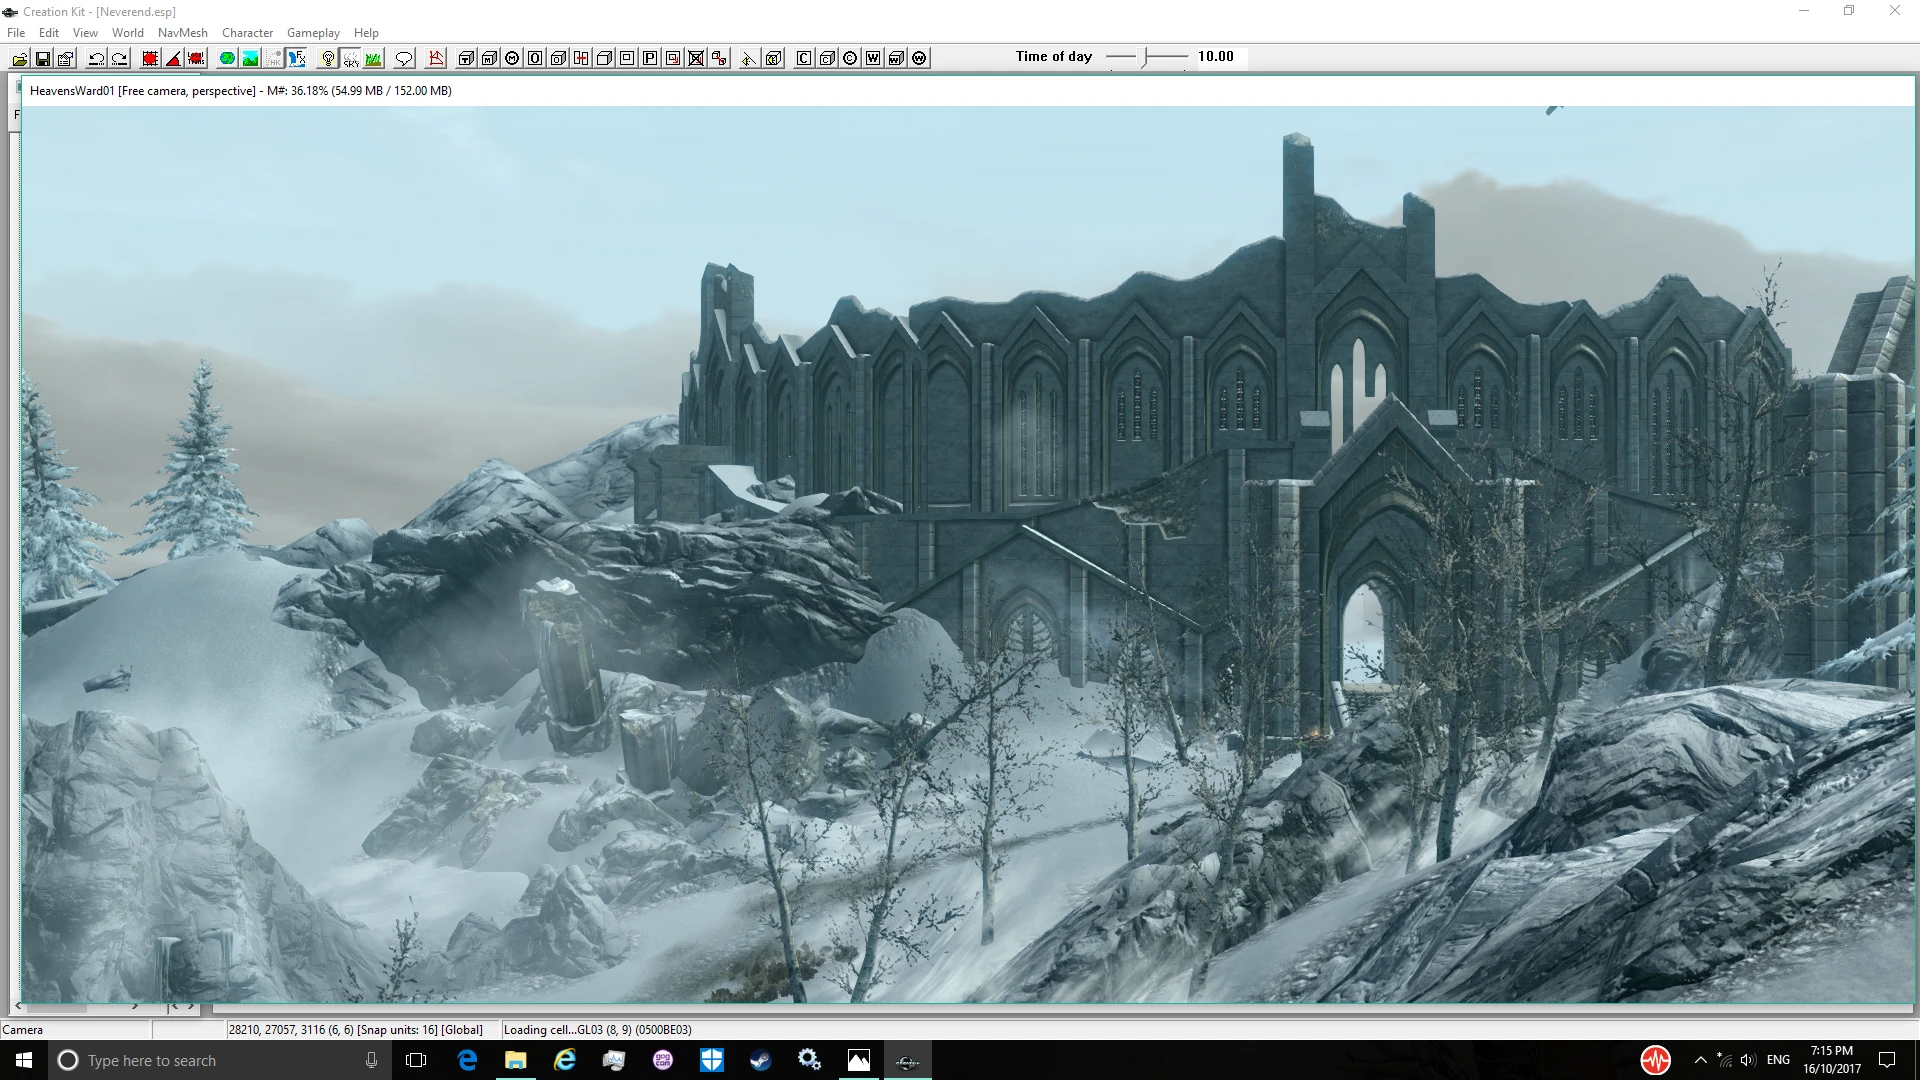Click the Type here to search box
The image size is (1920, 1080).
click(220, 1060)
